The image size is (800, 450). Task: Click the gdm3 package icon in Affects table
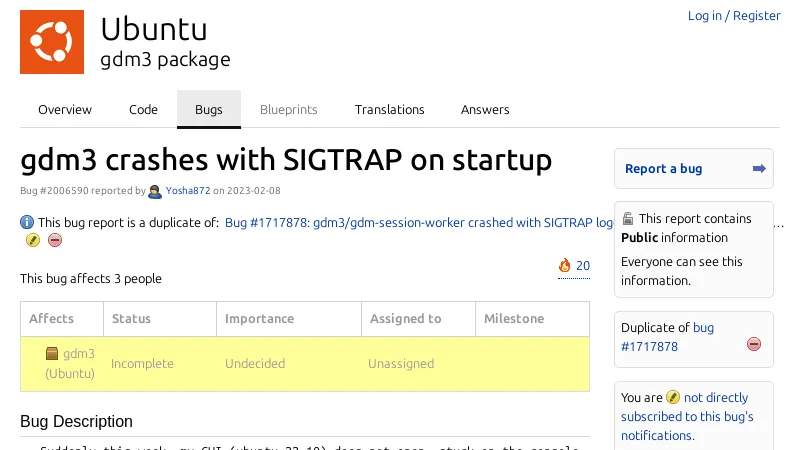click(52, 353)
